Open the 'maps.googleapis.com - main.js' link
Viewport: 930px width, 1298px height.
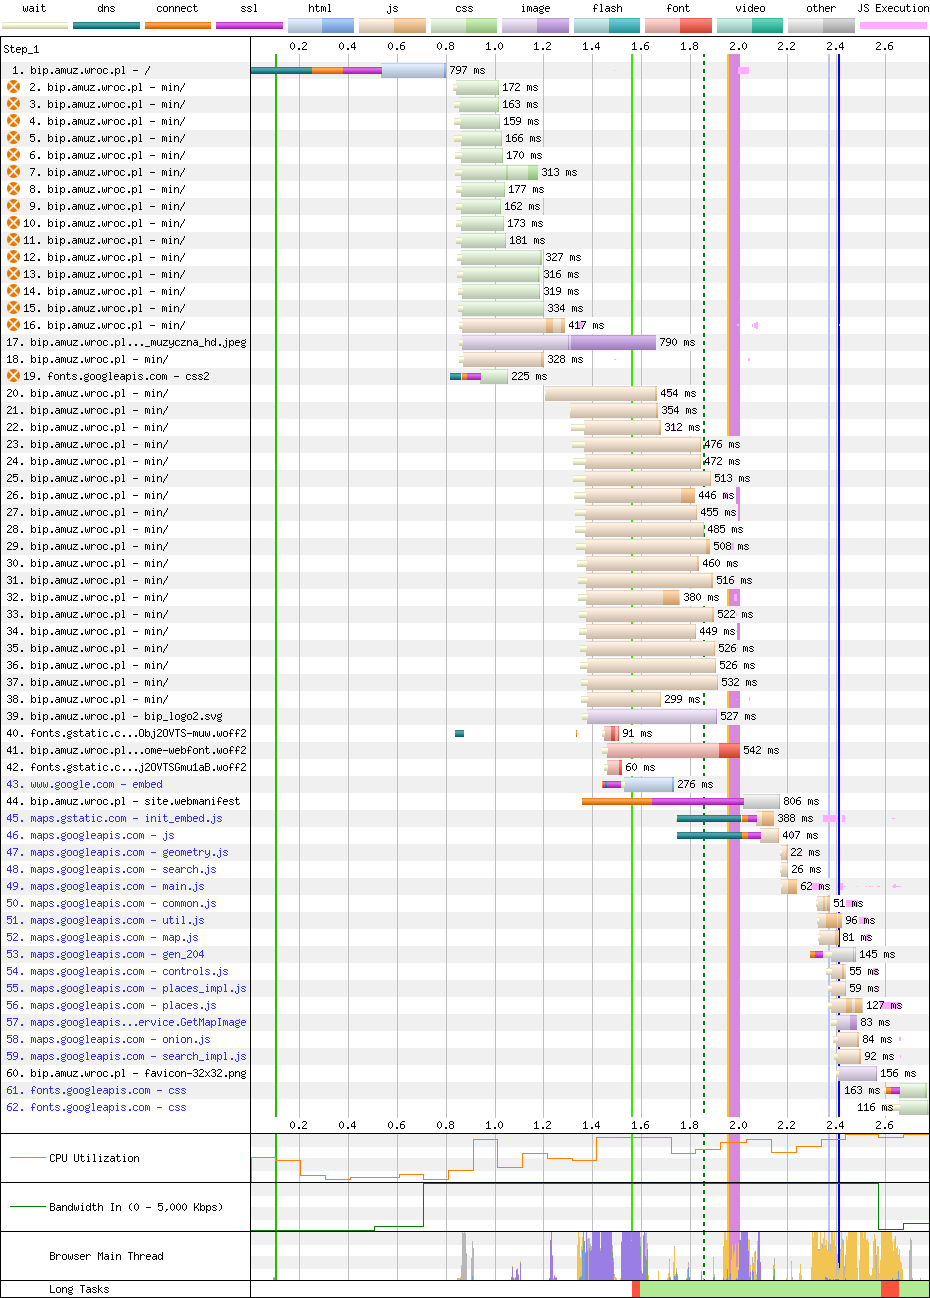pos(105,886)
